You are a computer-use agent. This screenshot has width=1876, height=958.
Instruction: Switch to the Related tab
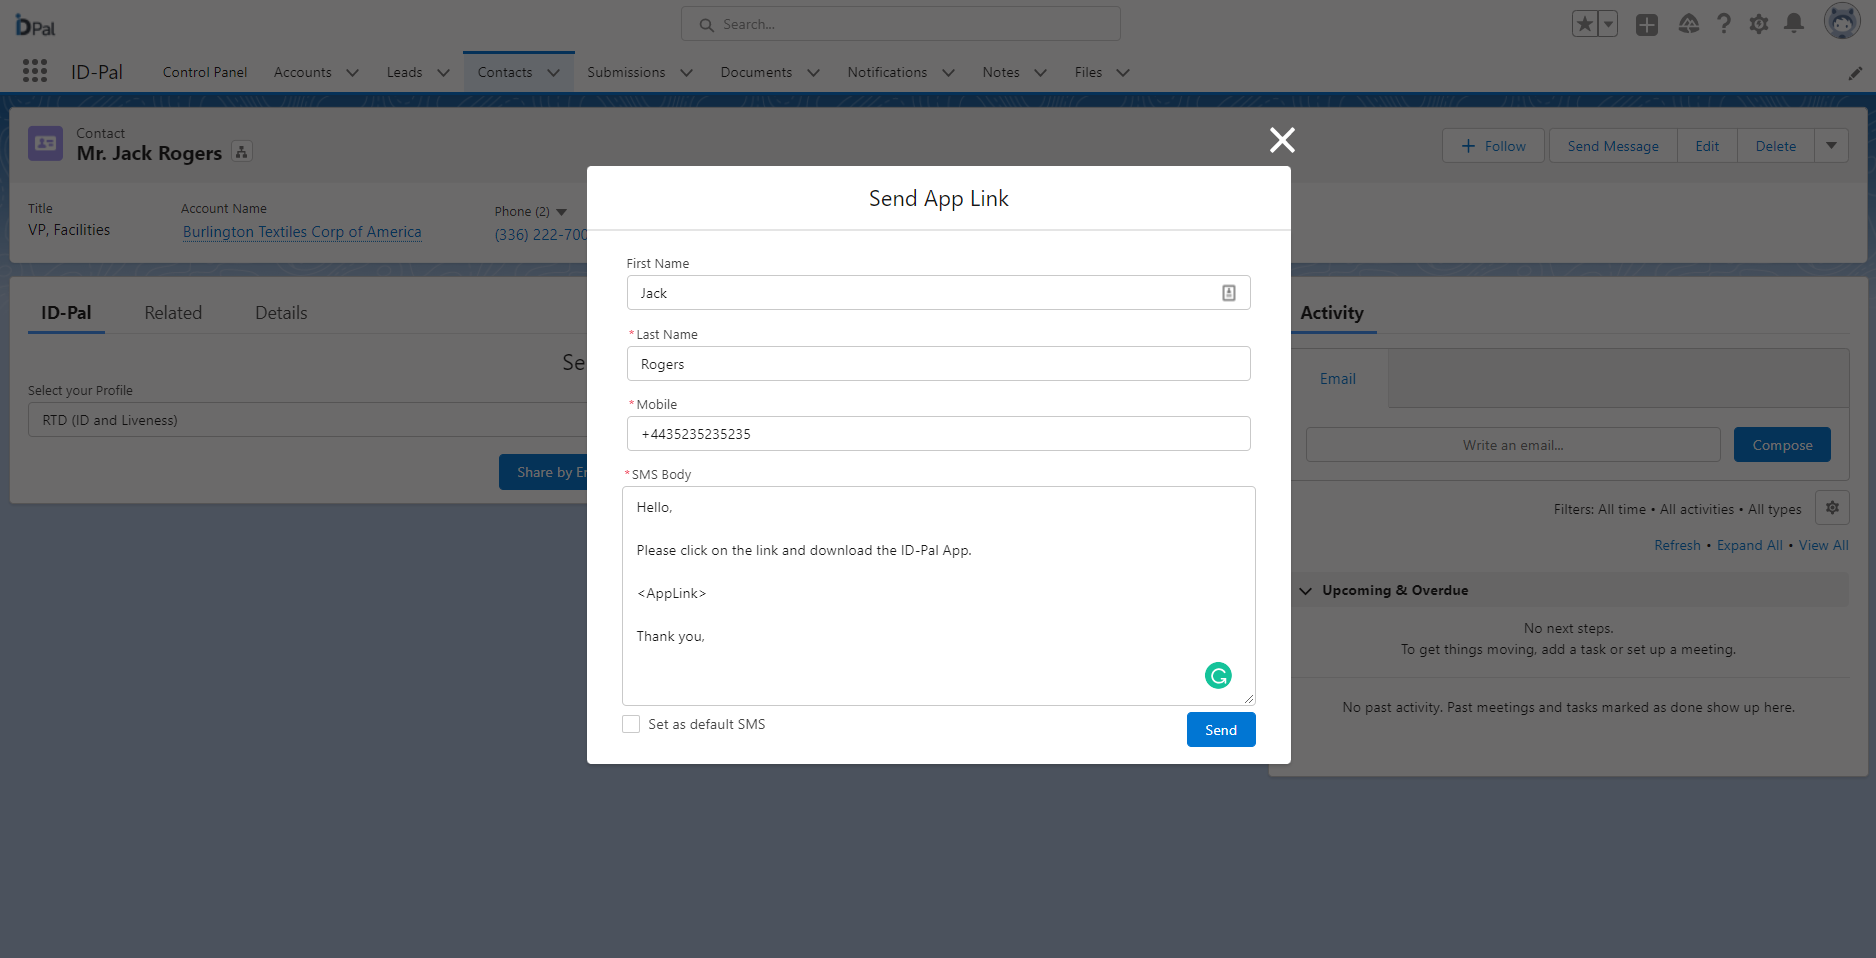point(173,313)
